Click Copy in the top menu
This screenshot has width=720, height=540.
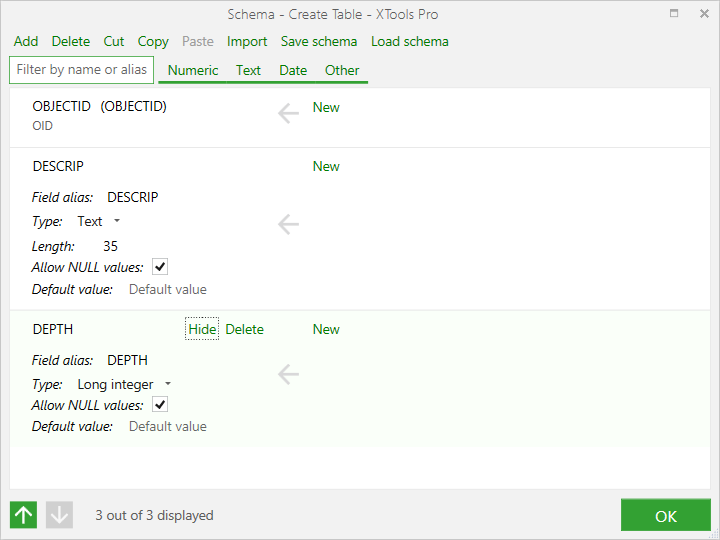pyautogui.click(x=153, y=41)
